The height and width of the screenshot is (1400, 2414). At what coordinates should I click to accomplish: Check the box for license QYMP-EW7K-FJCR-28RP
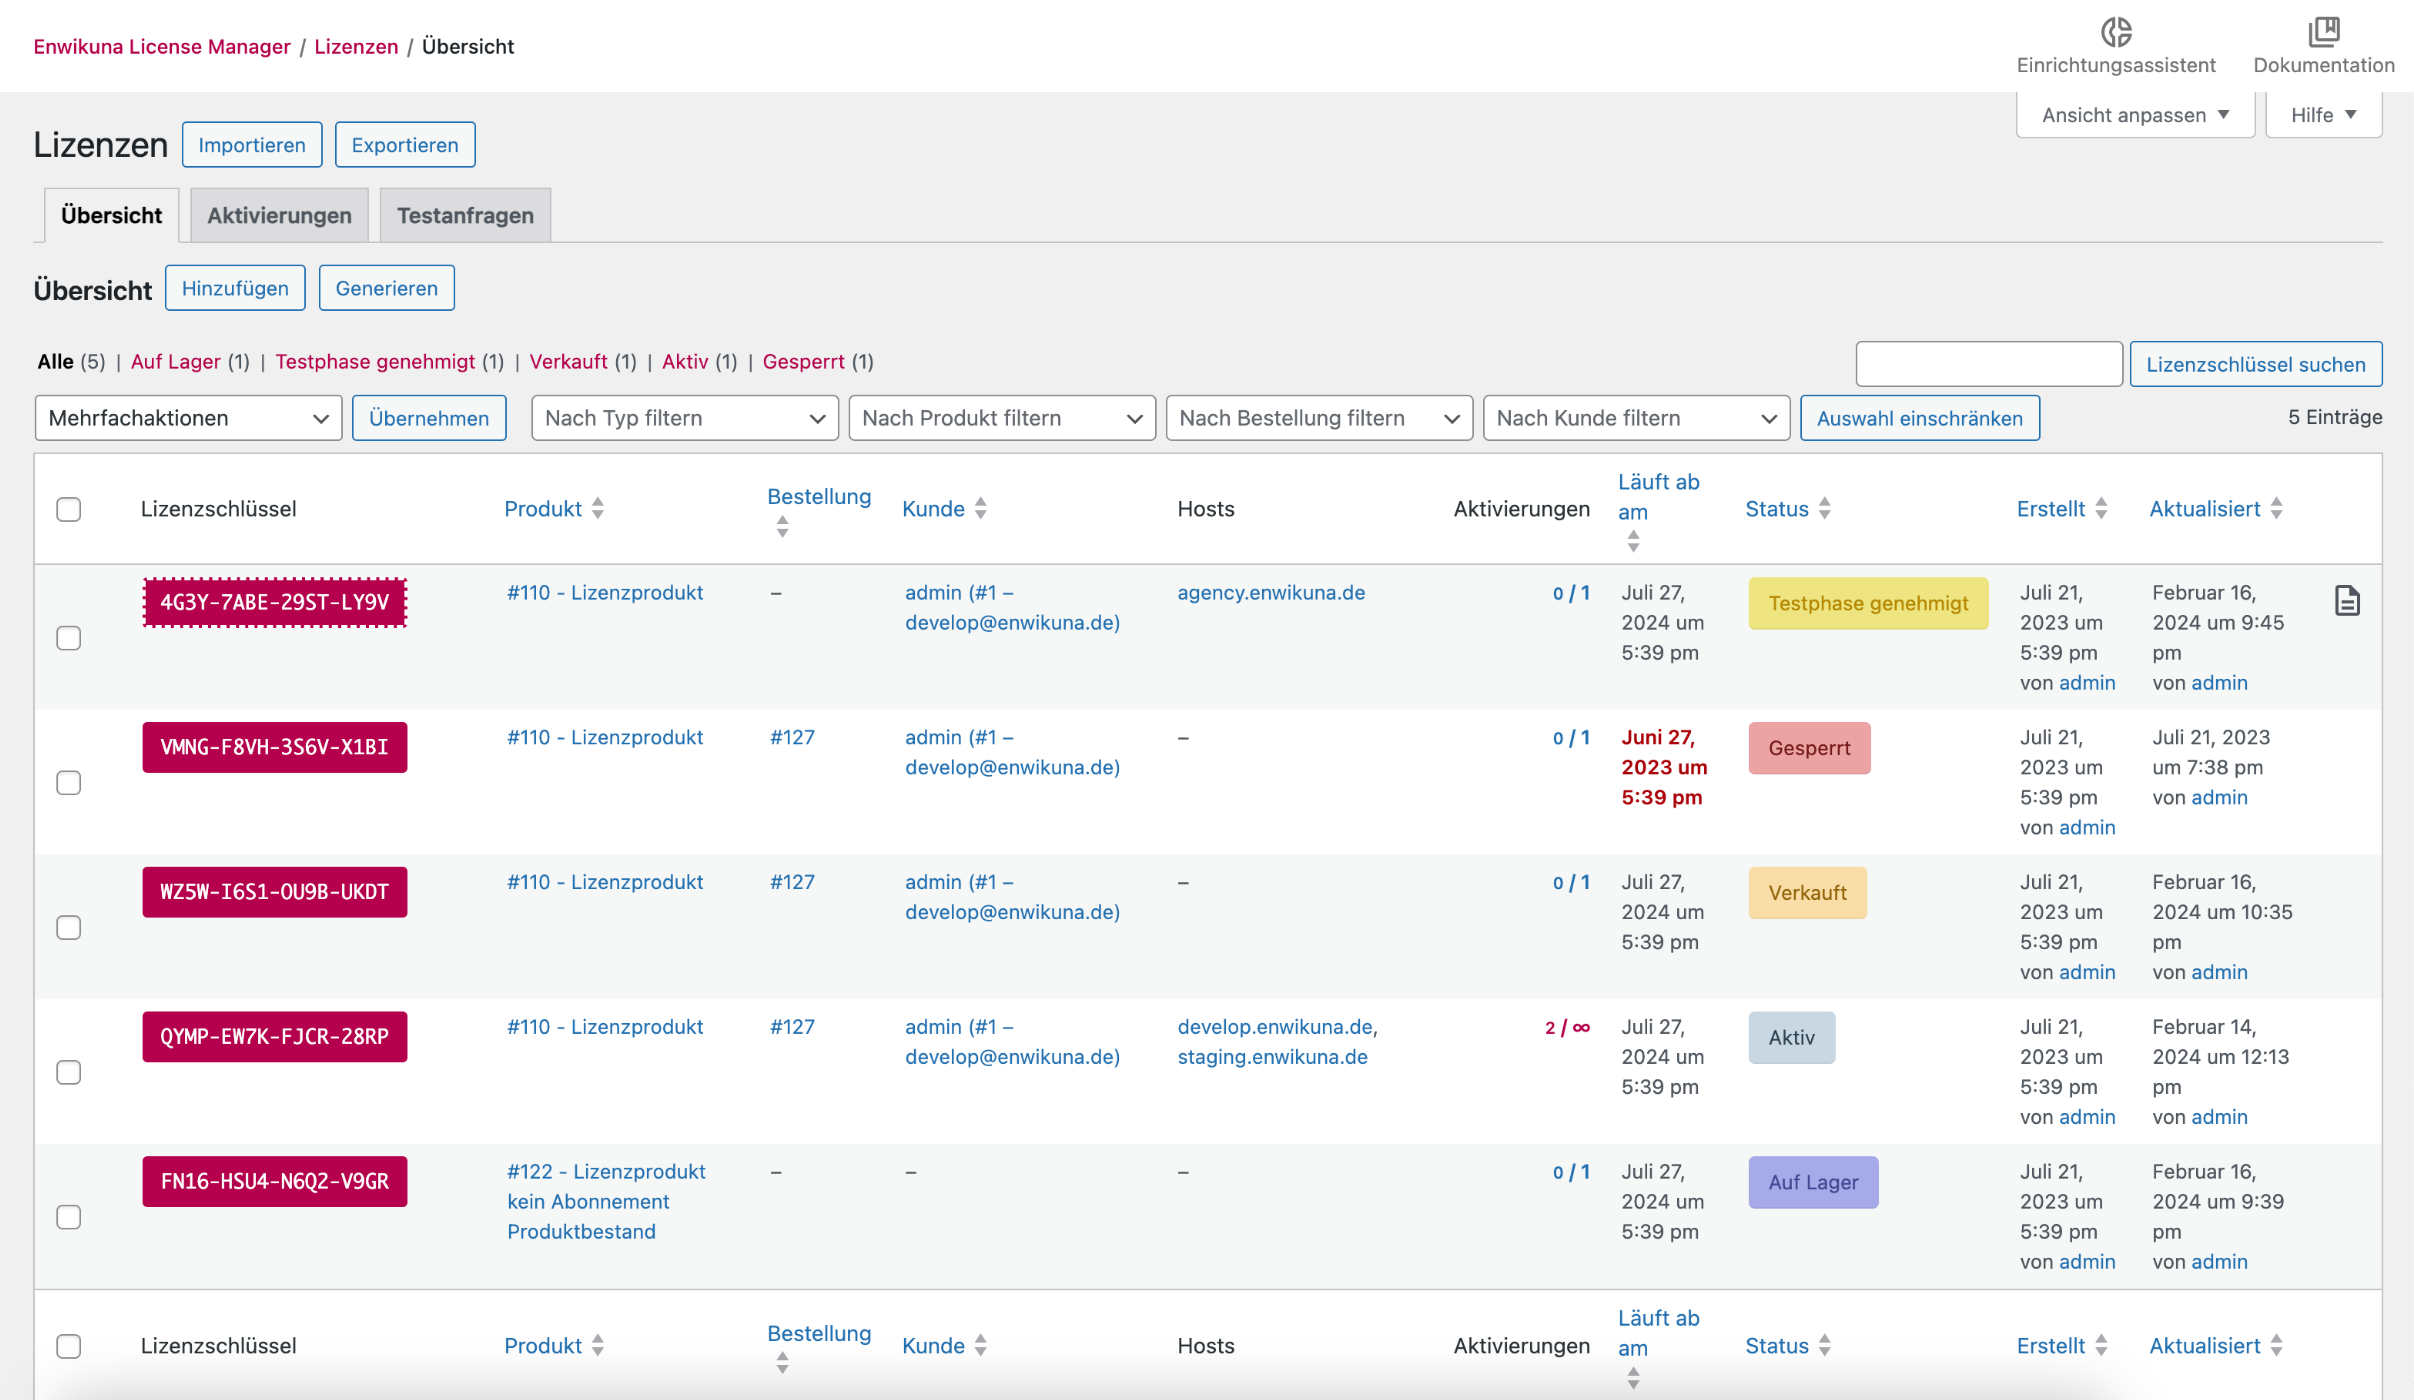[68, 1073]
